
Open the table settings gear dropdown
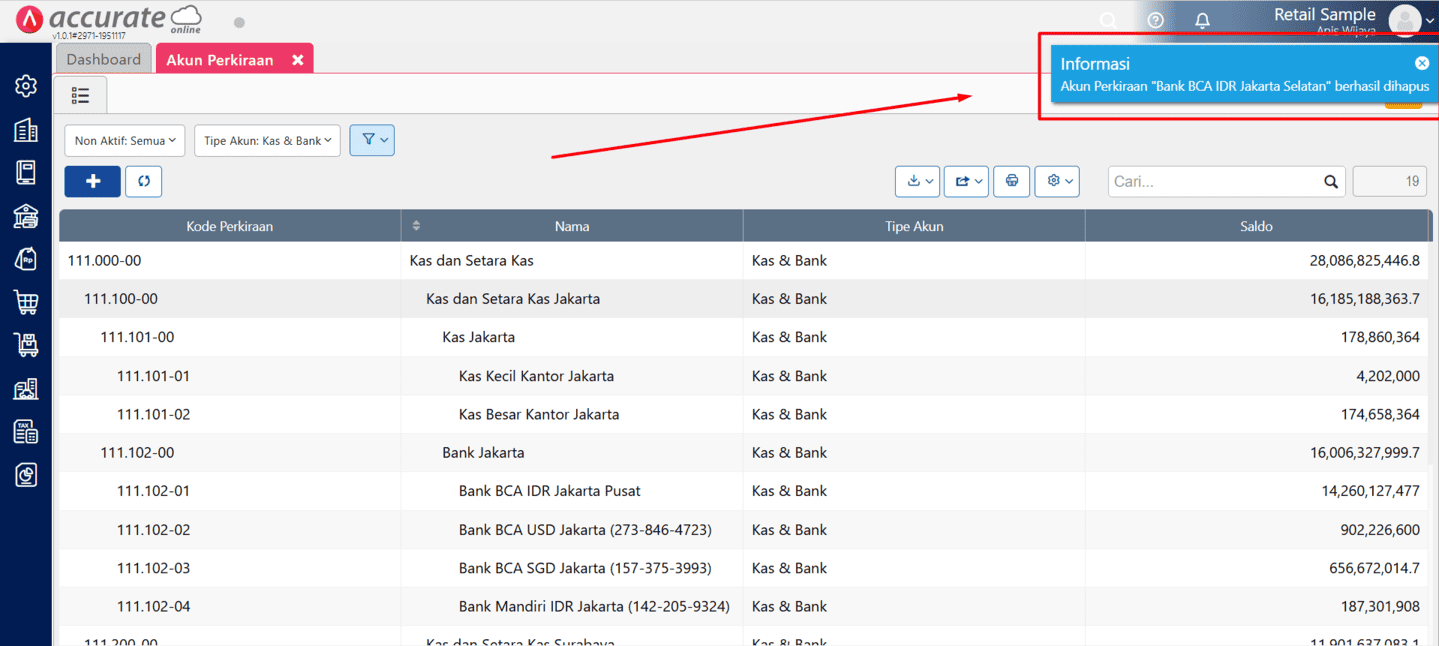pos(1058,181)
